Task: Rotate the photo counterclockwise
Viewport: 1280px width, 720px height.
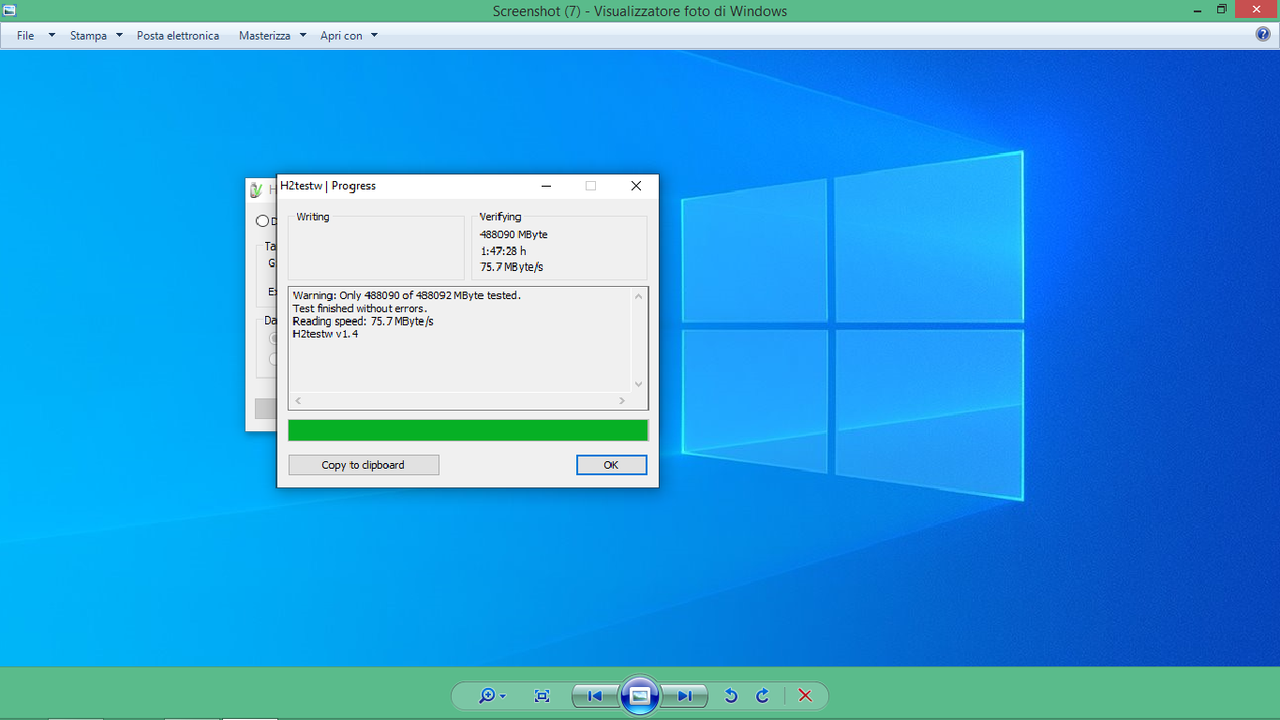Action: pyautogui.click(x=731, y=696)
